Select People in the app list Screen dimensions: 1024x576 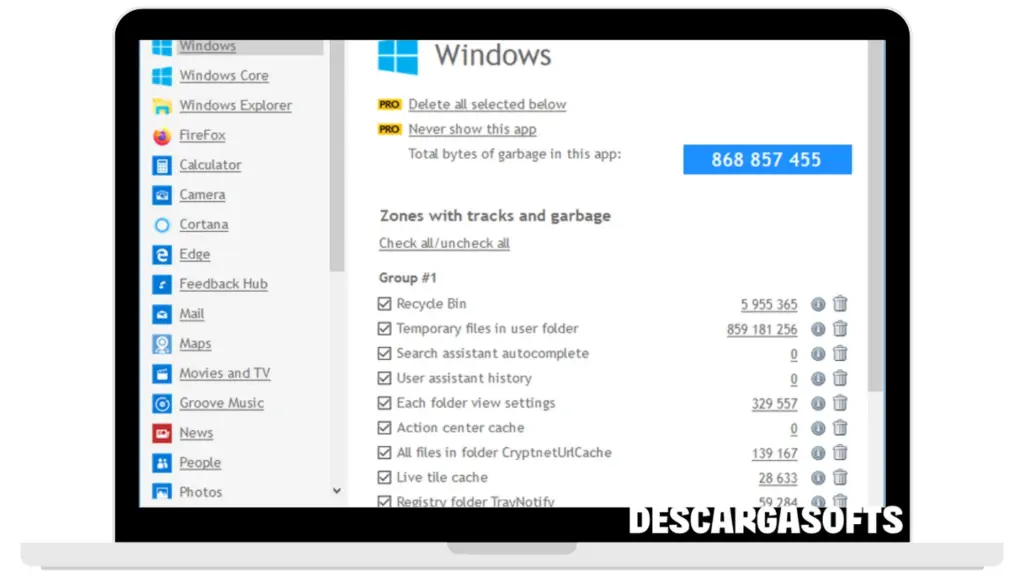coord(200,462)
